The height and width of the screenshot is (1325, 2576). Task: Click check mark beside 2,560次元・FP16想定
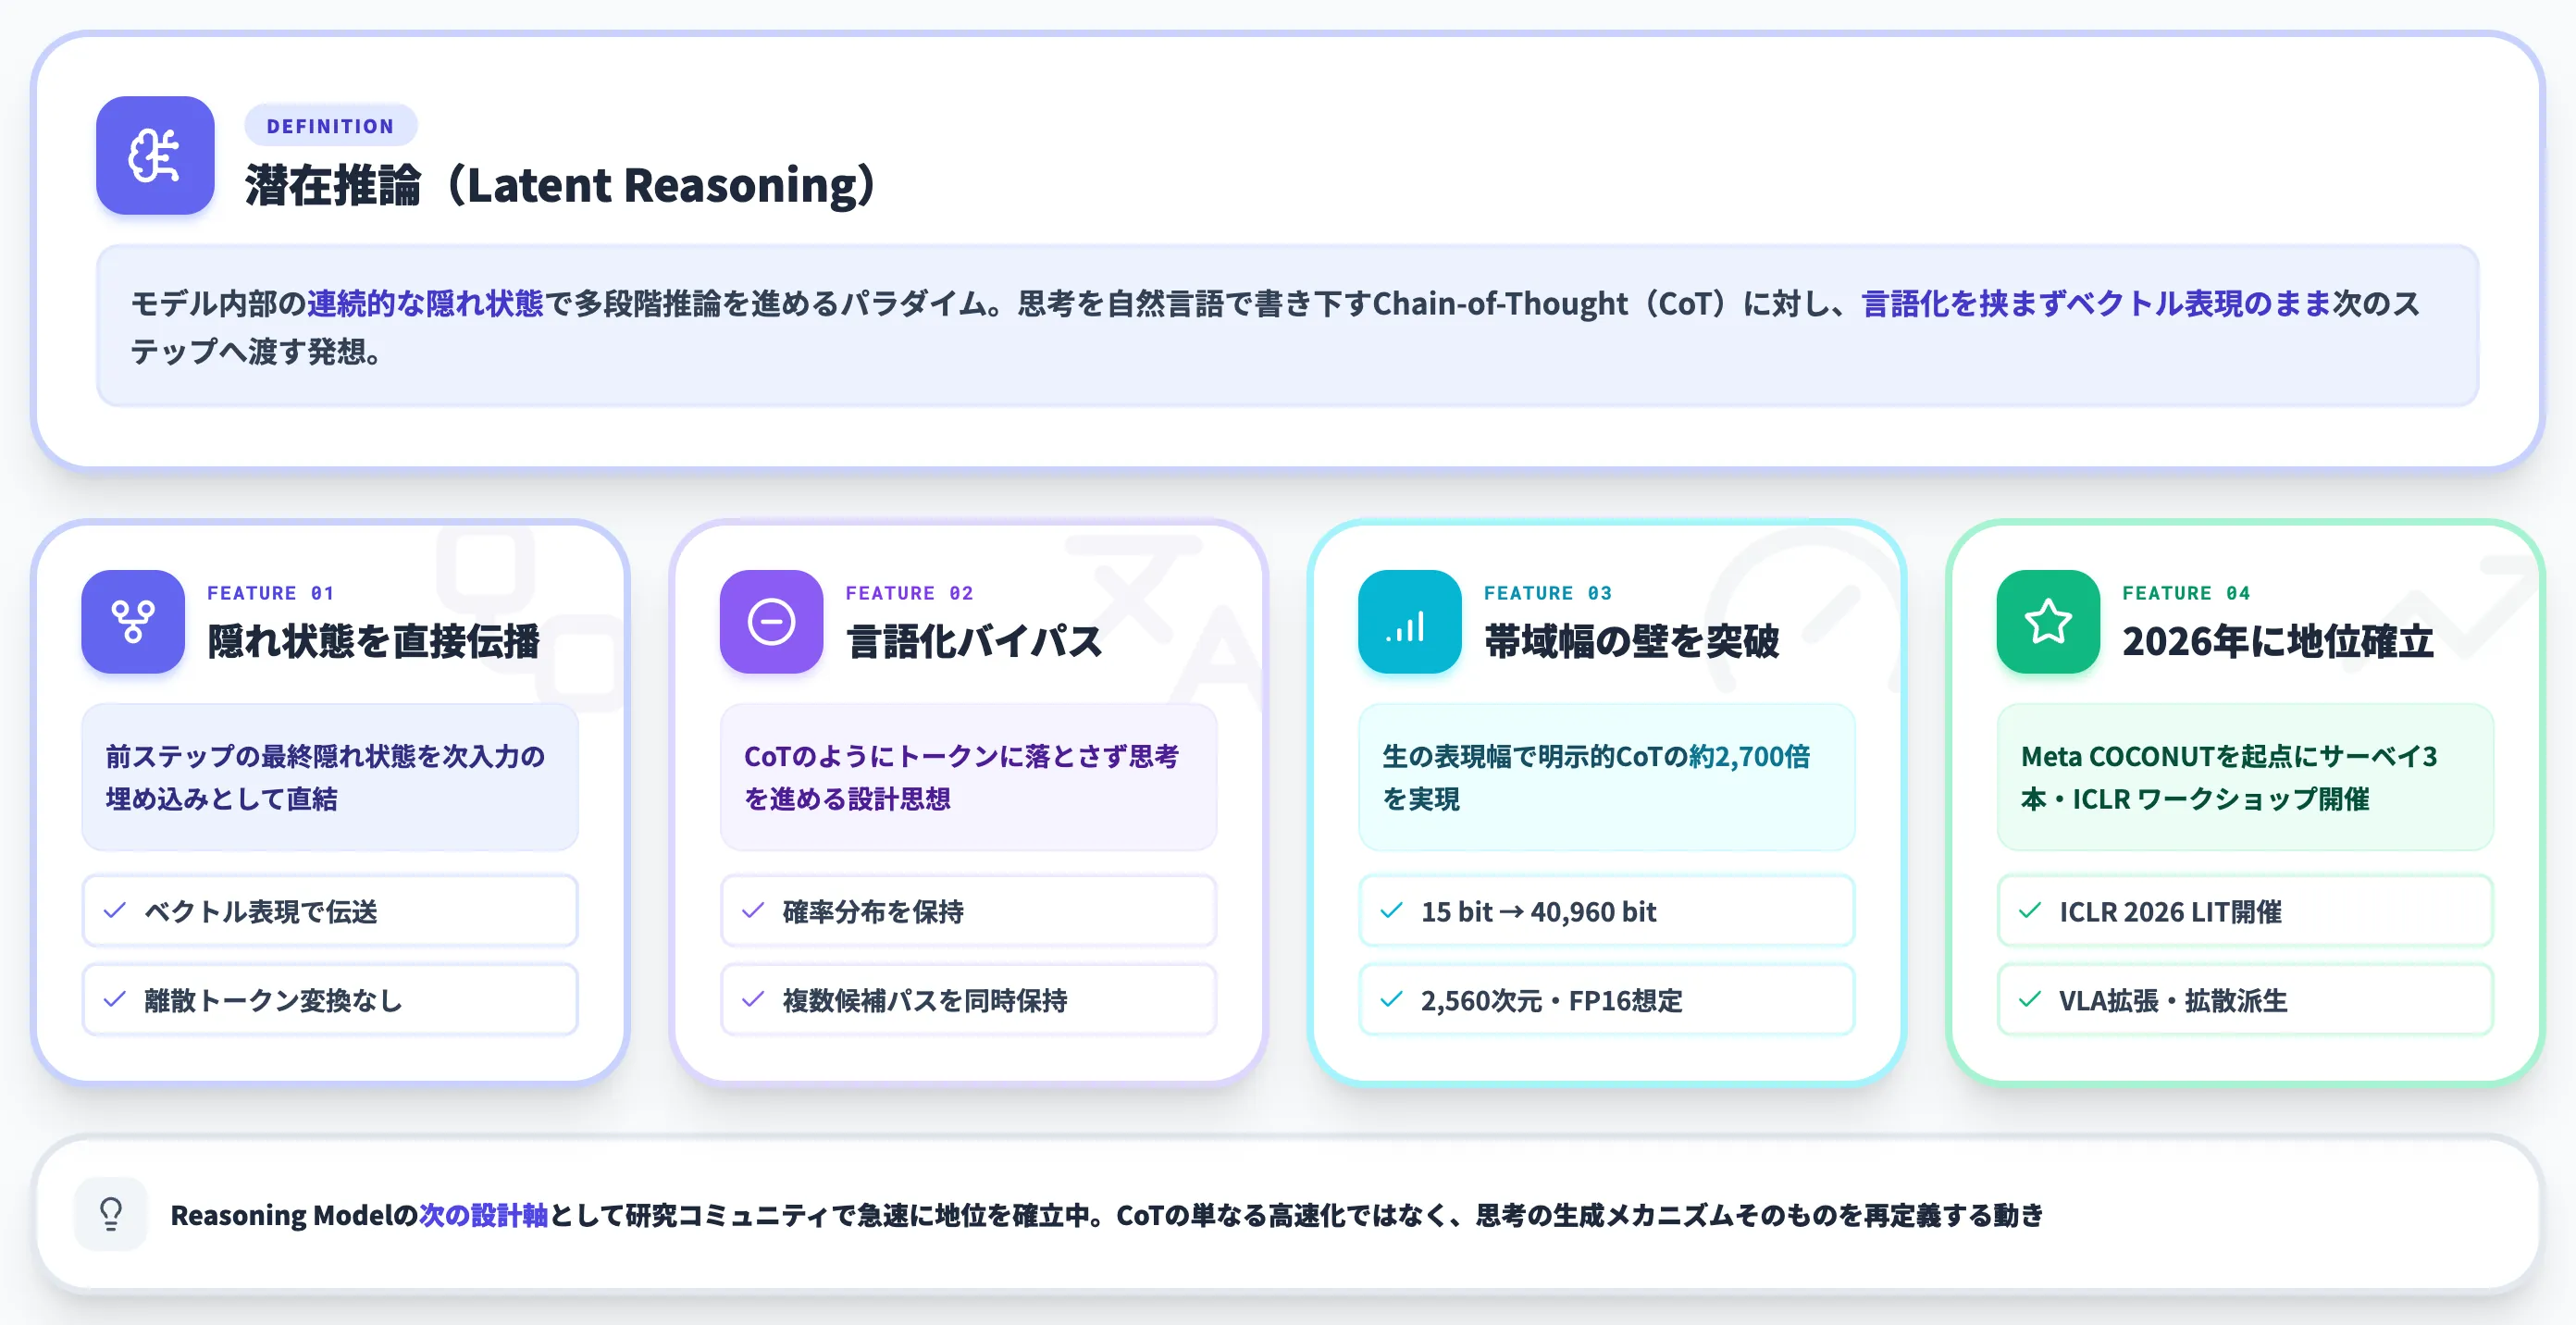point(1391,999)
